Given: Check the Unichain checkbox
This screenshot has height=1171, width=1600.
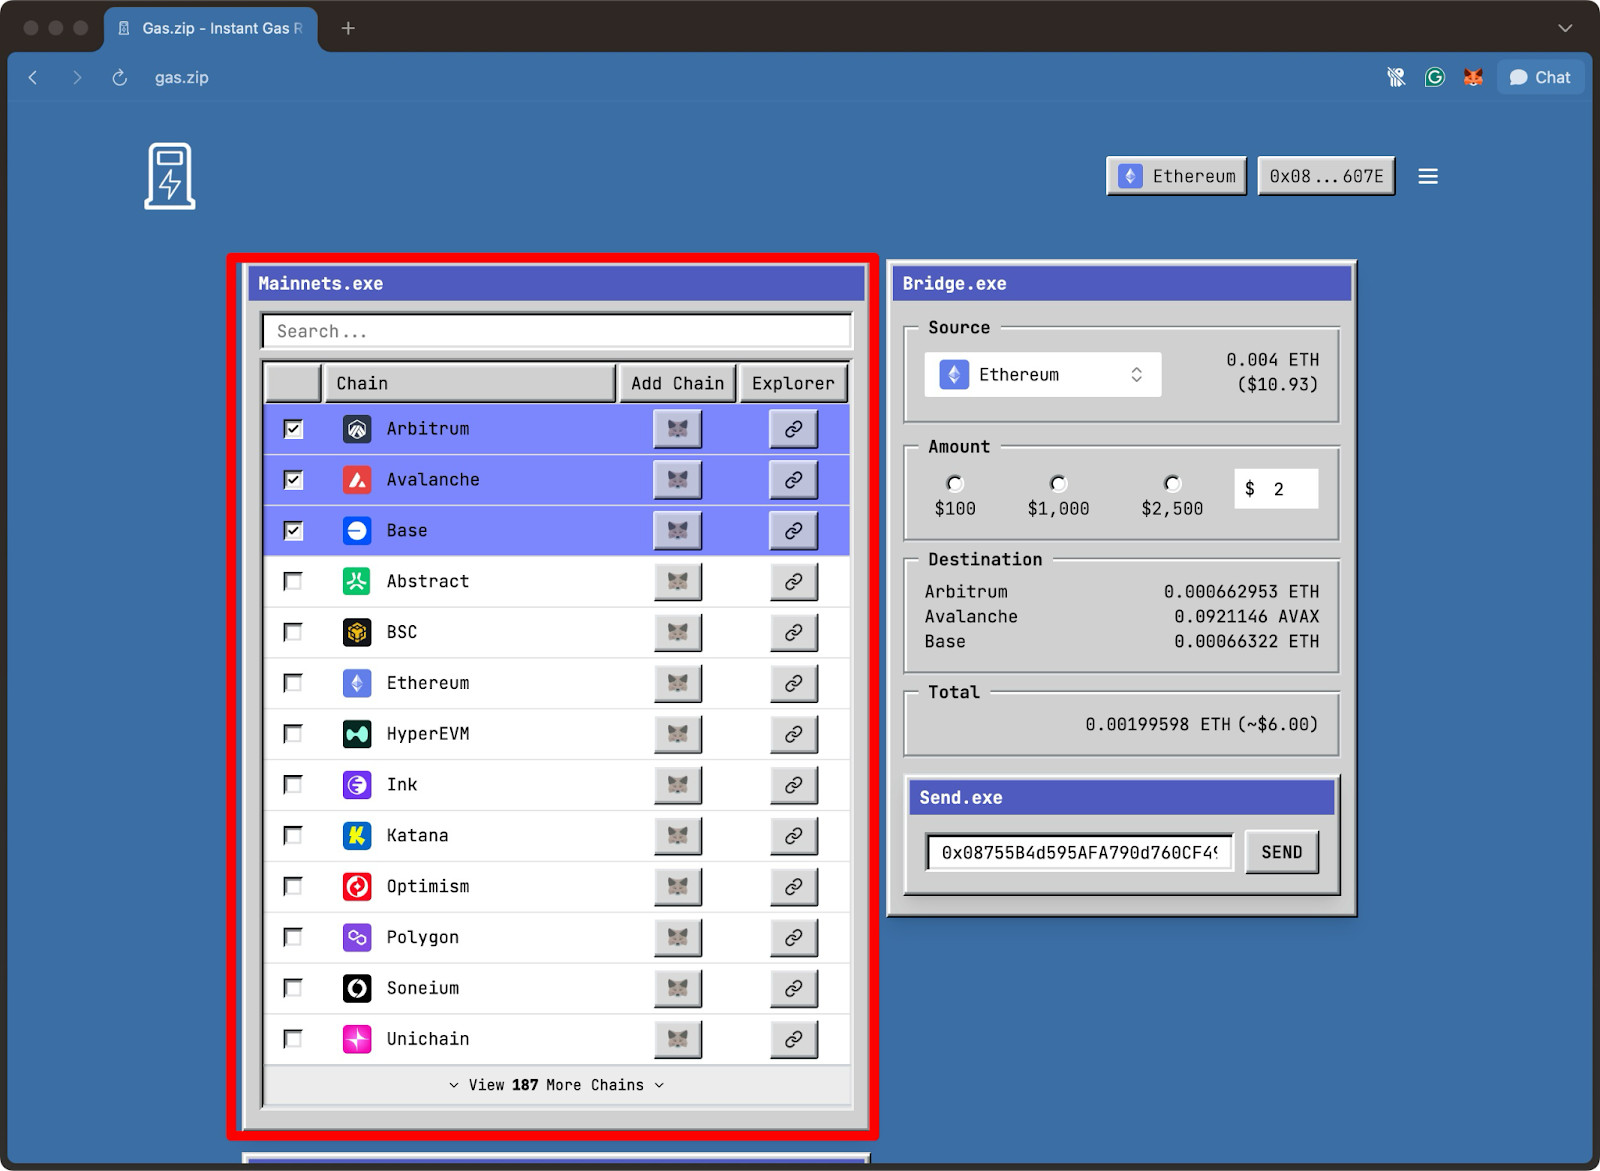Looking at the screenshot, I should (293, 1039).
